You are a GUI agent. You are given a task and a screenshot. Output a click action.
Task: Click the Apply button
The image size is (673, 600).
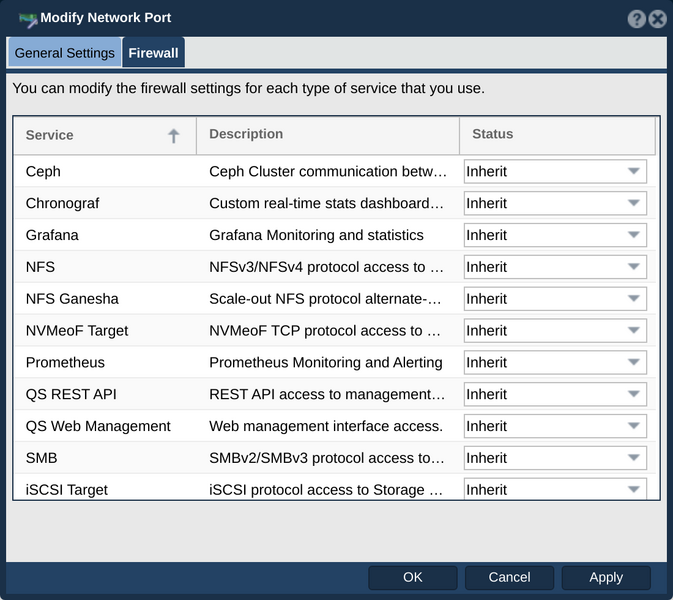(606, 577)
